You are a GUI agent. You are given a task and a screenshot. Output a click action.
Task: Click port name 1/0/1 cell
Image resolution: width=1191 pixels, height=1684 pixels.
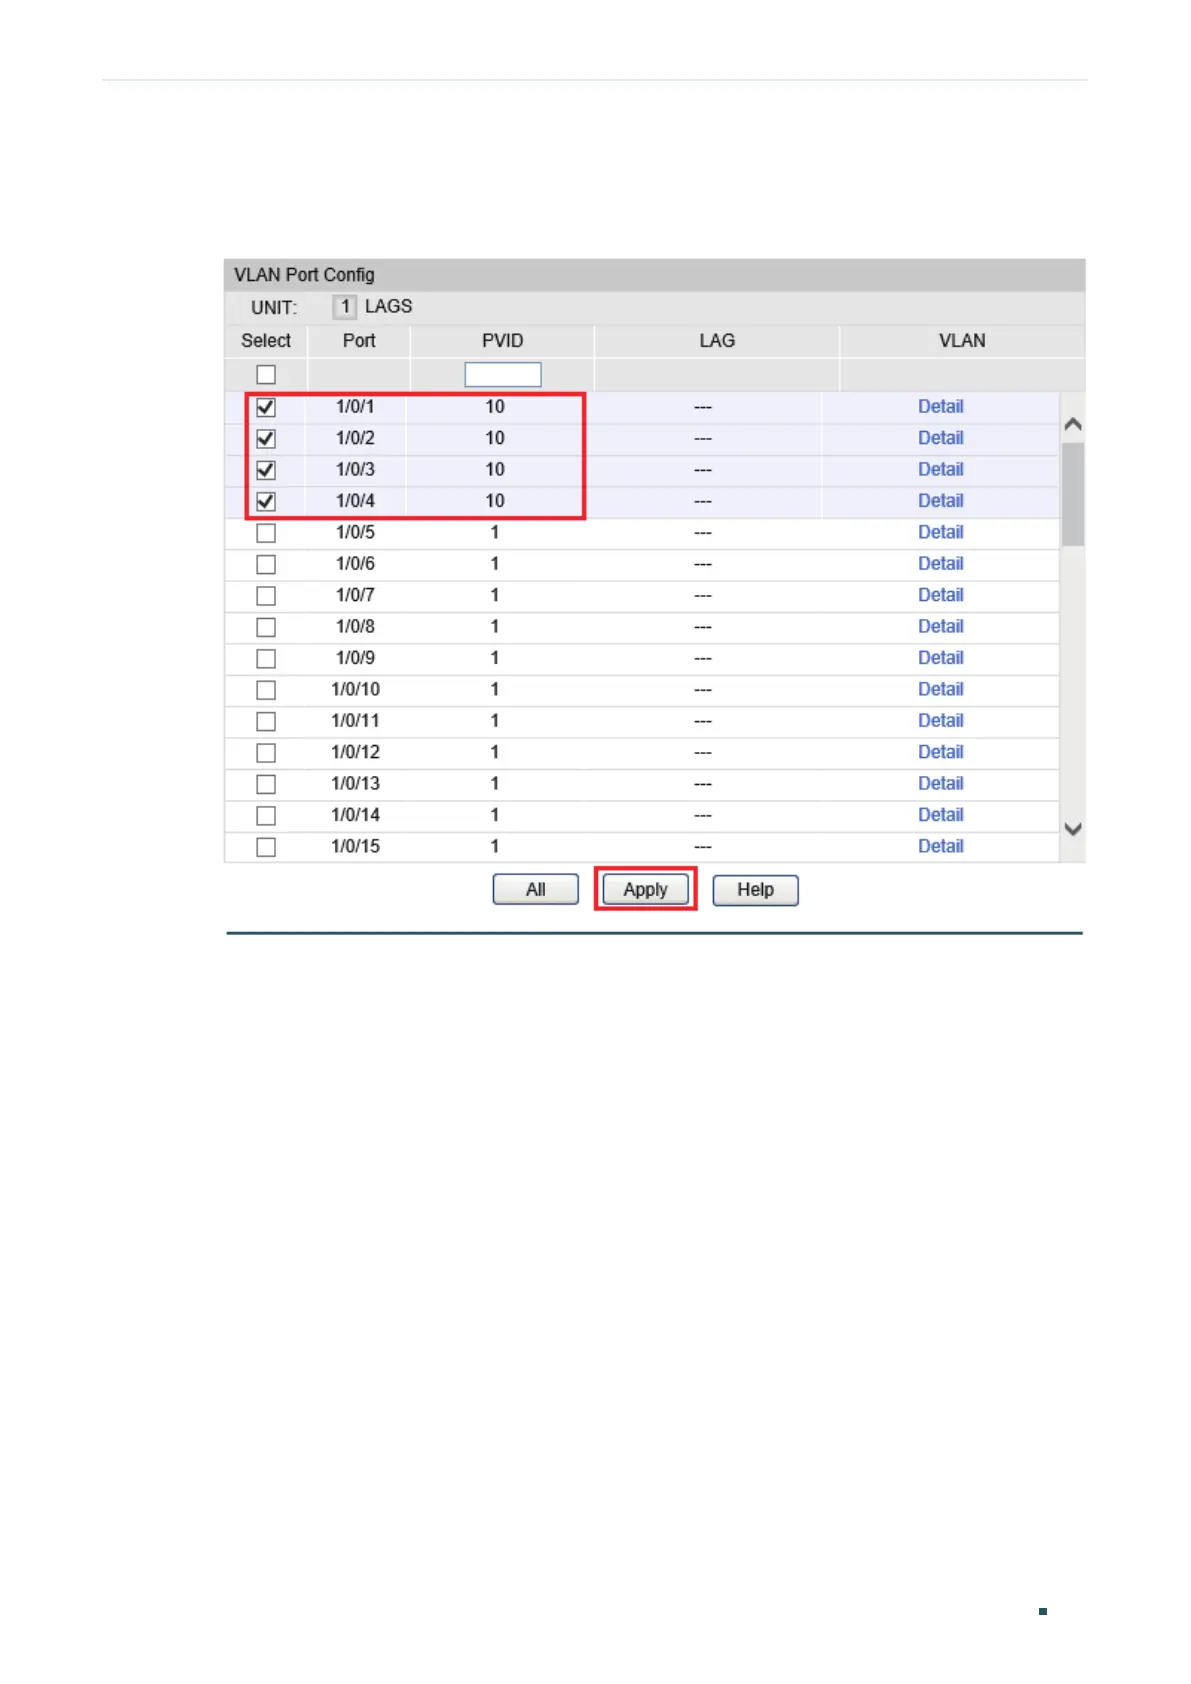[355, 407]
